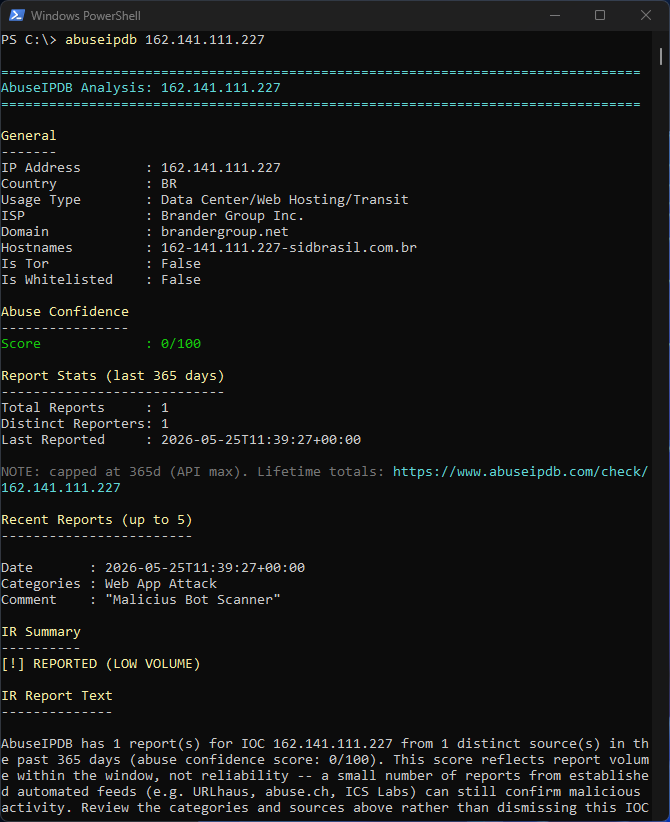Click 'Data Center/Web Hosting/Transit' usage type

[285, 200]
